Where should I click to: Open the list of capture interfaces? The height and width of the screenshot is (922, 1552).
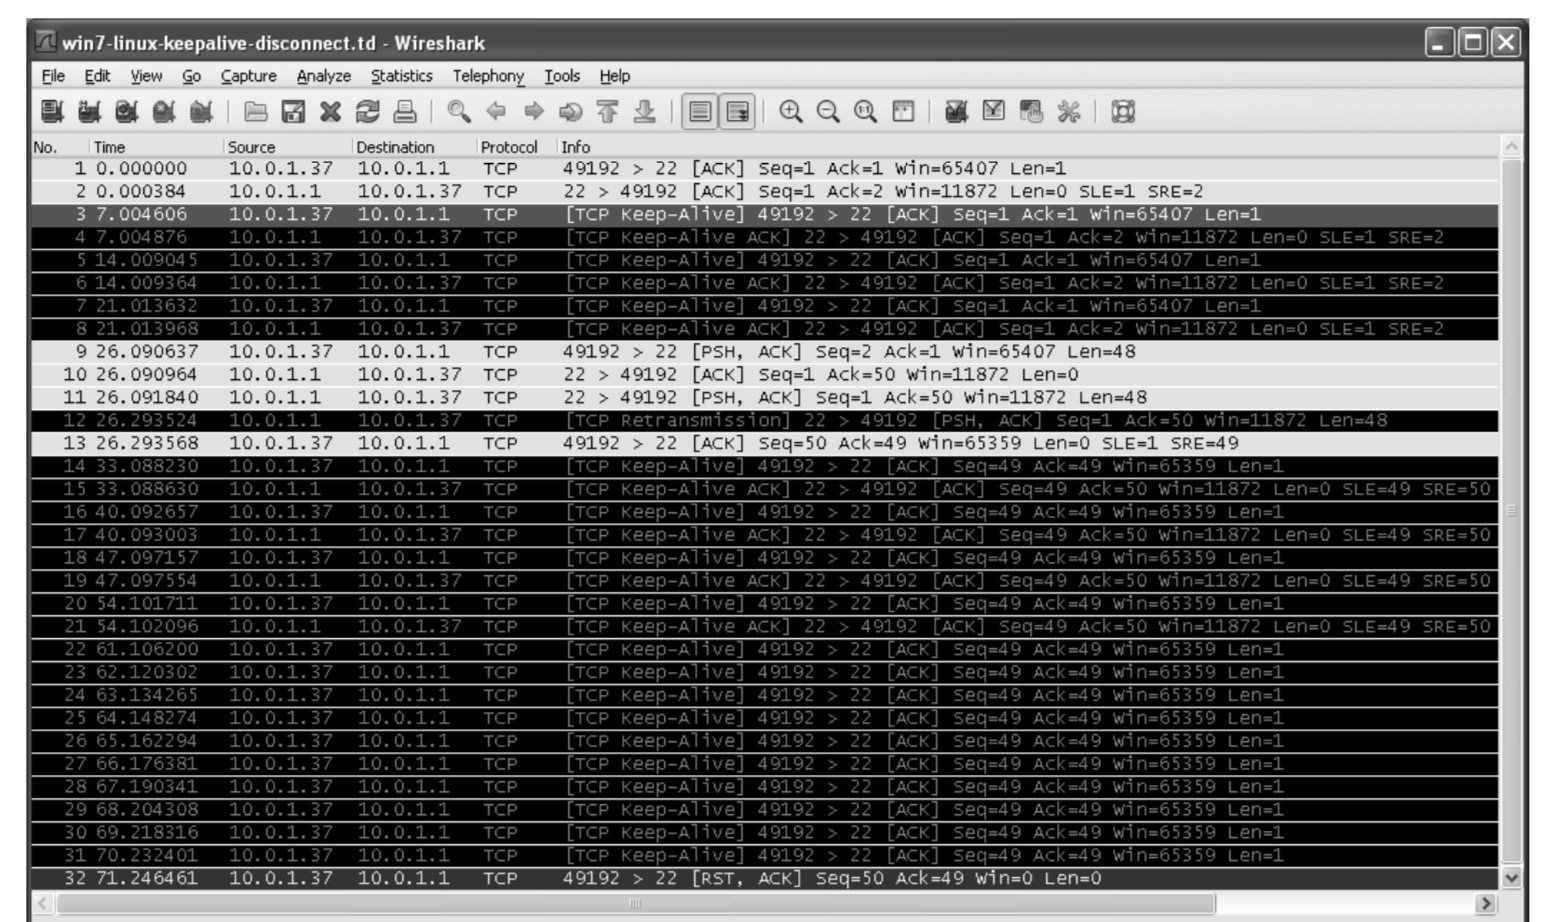(52, 112)
